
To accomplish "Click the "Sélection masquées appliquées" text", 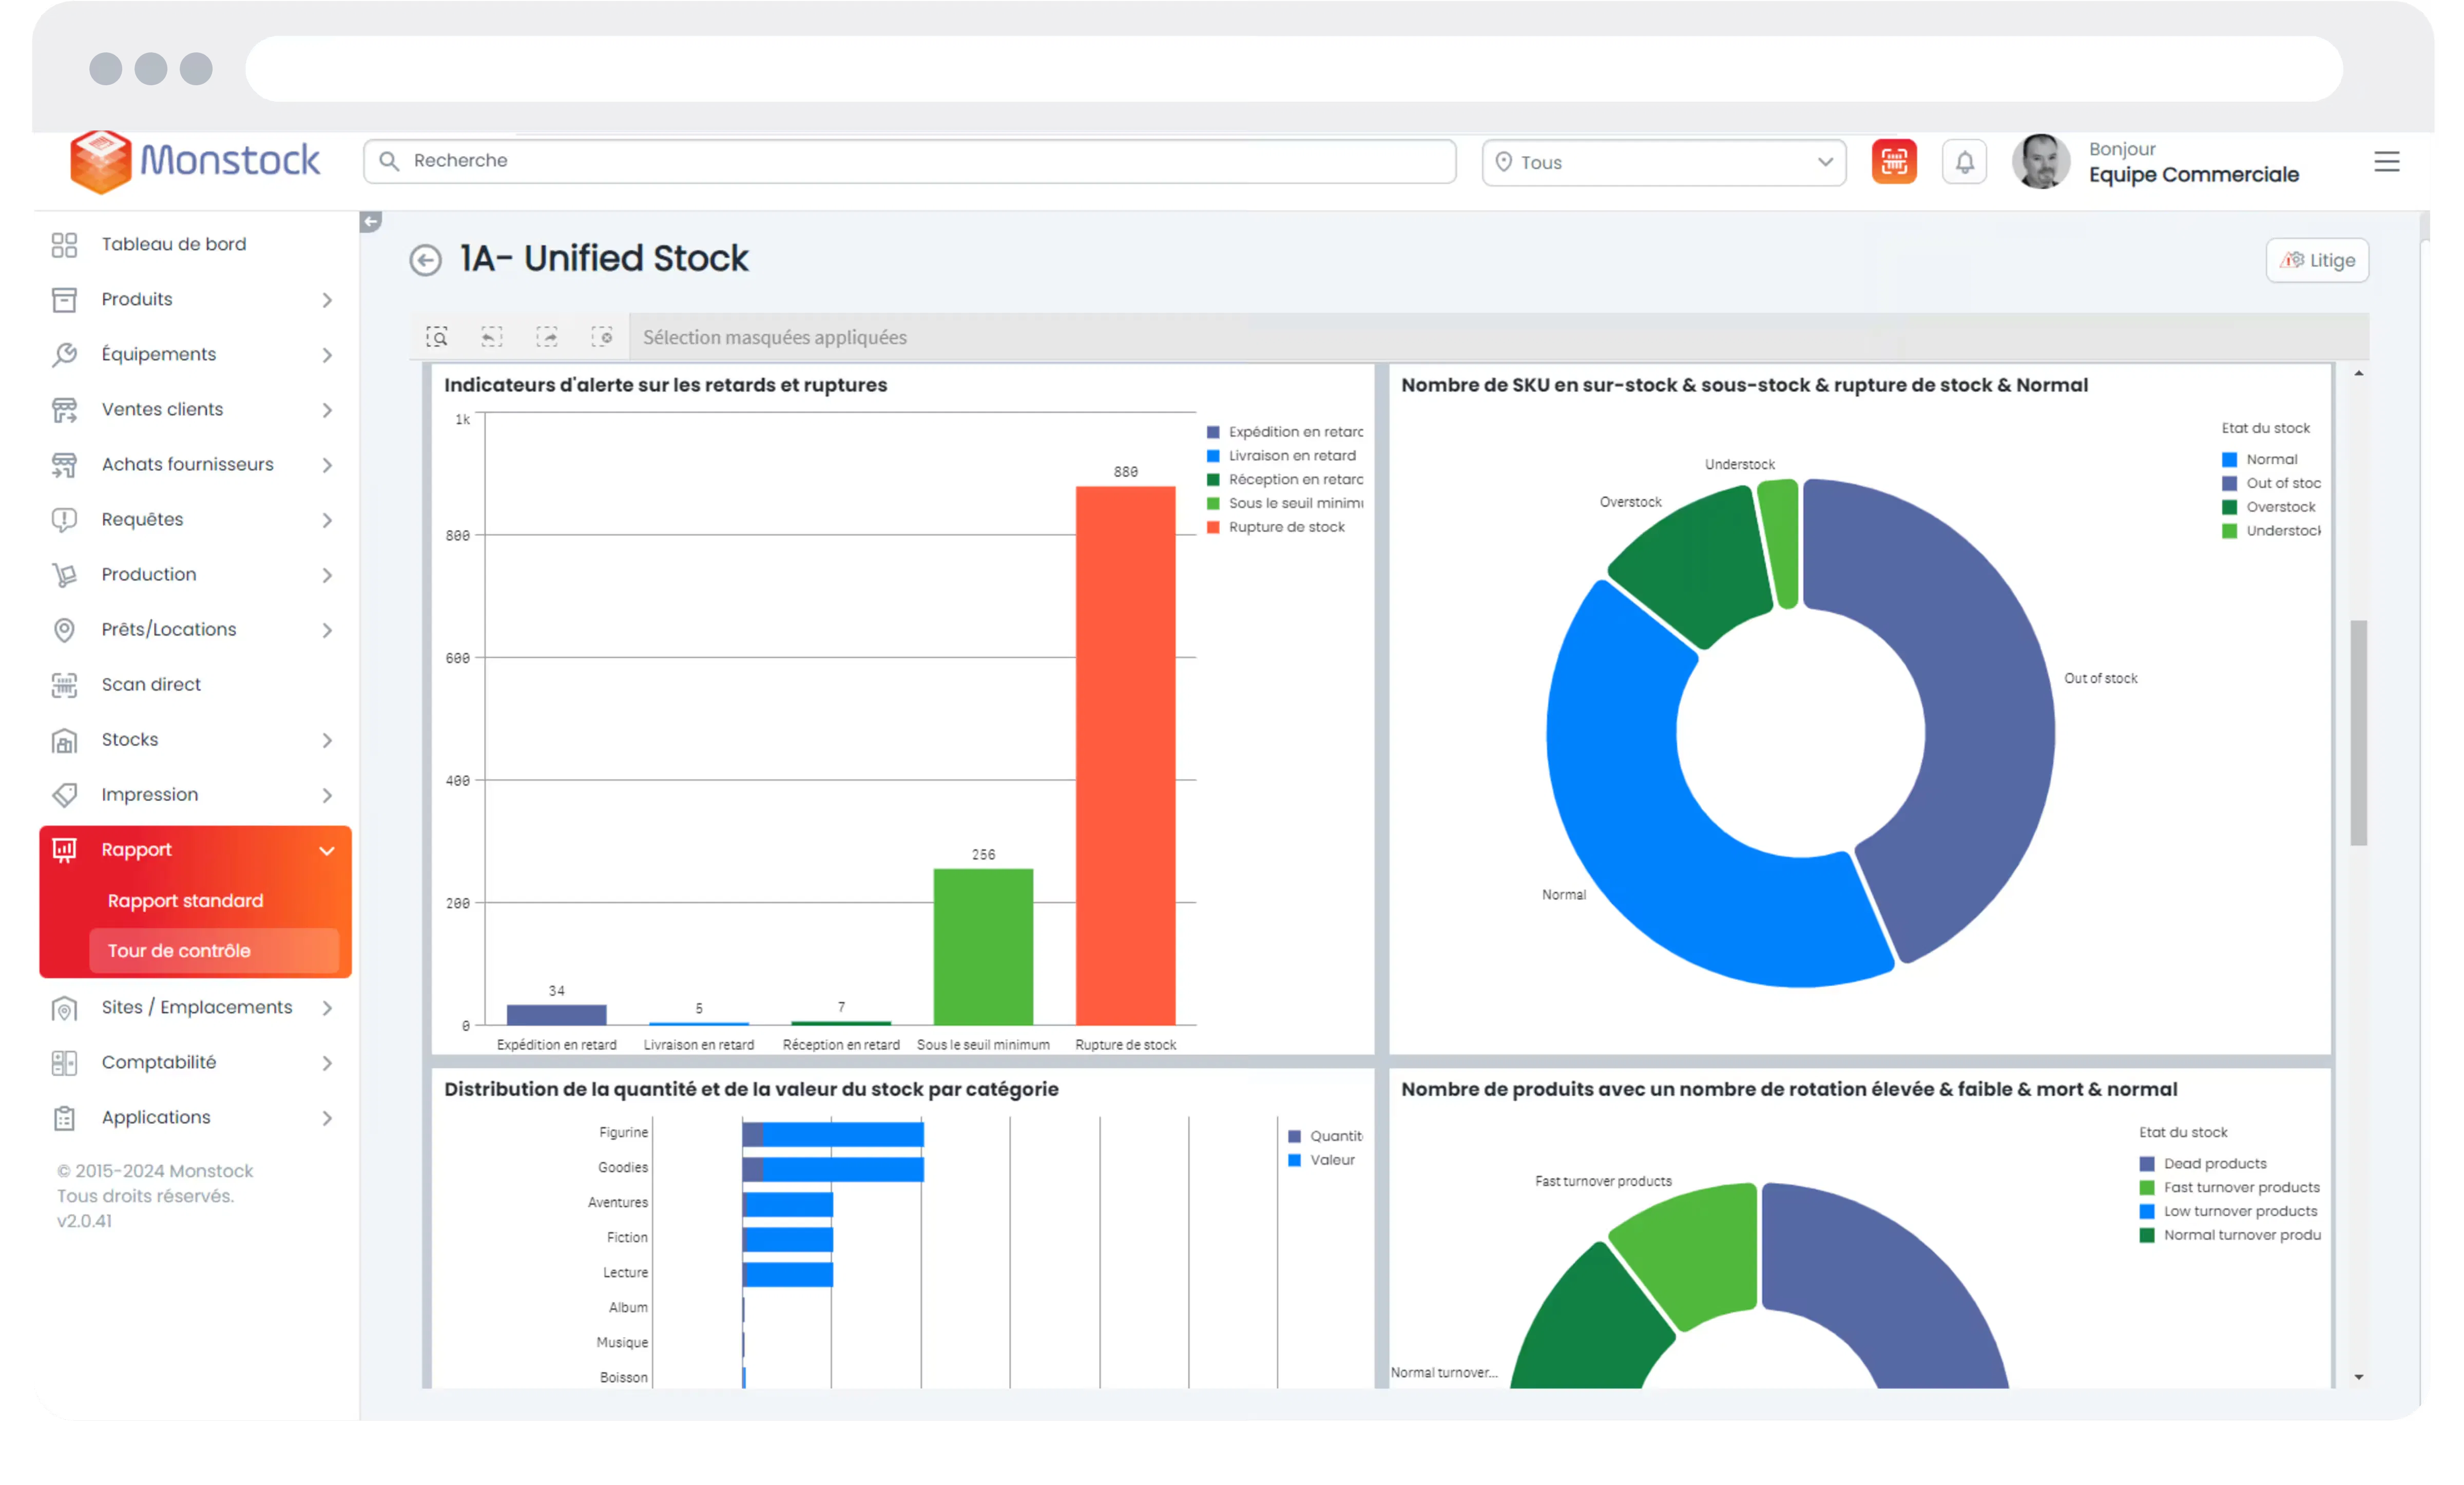I will 775,338.
